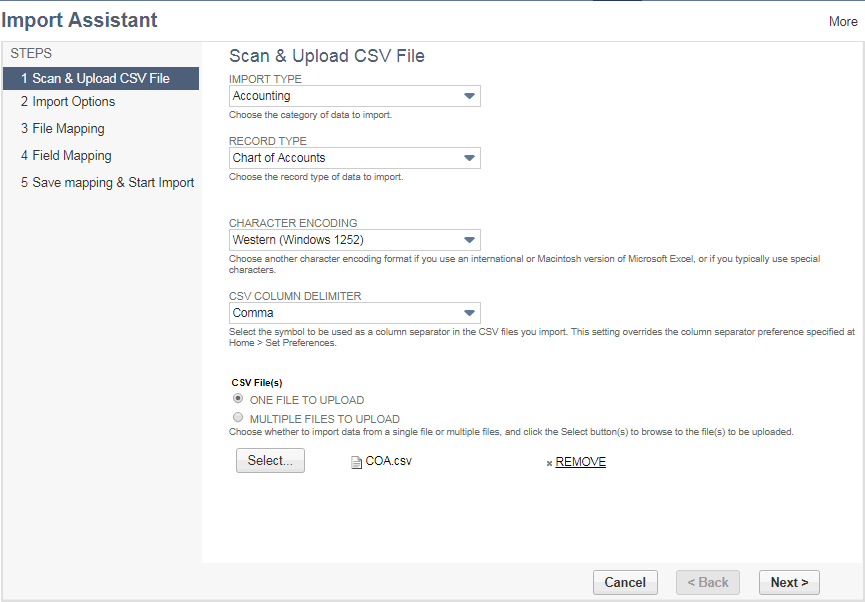Select the MULTIPLE FILES TO UPLOAD radio button
This screenshot has height=602, width=865.
click(x=237, y=417)
